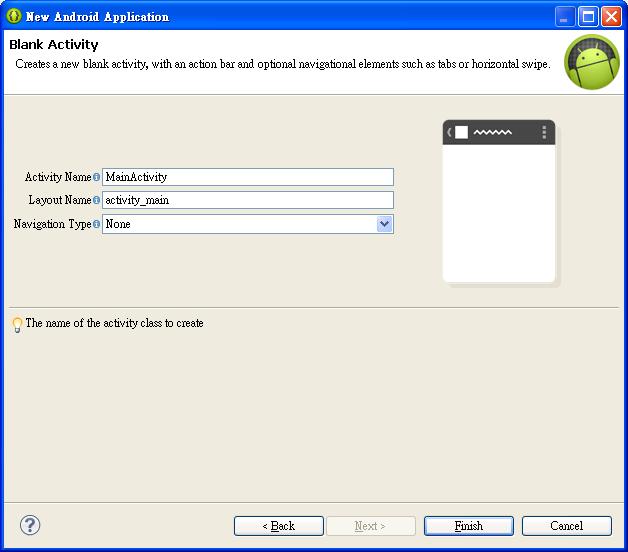This screenshot has height=552, width=628.
Task: Click the blank activity preview thumbnail
Action: 499,201
